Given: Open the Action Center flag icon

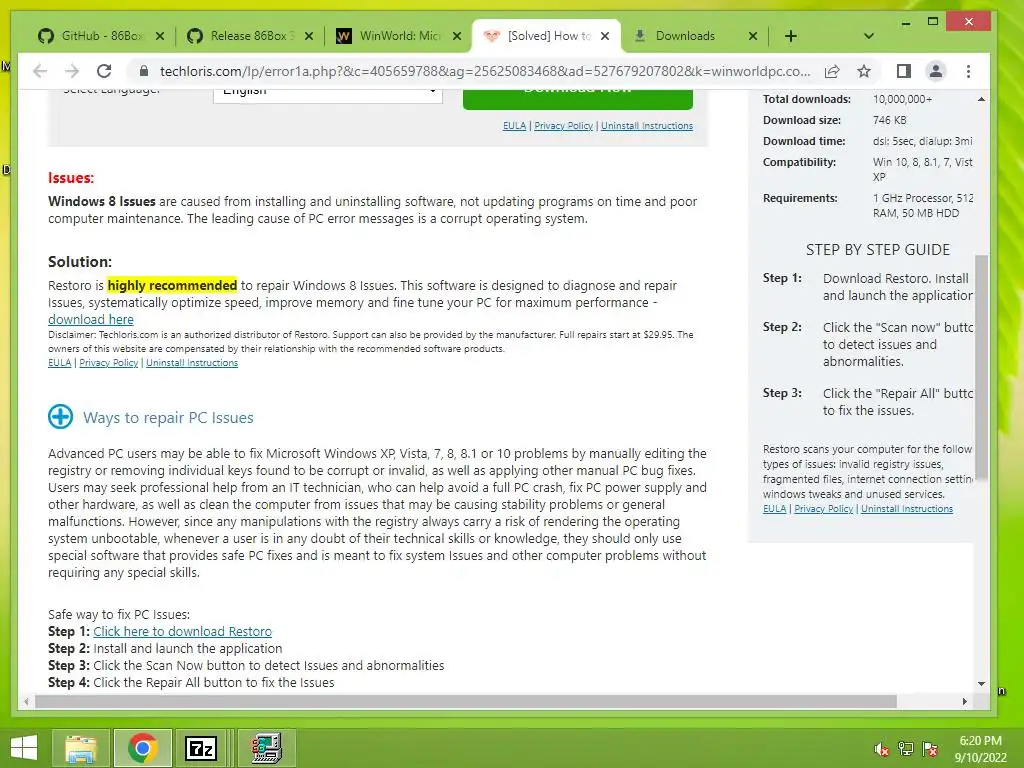Looking at the screenshot, I should (x=930, y=749).
